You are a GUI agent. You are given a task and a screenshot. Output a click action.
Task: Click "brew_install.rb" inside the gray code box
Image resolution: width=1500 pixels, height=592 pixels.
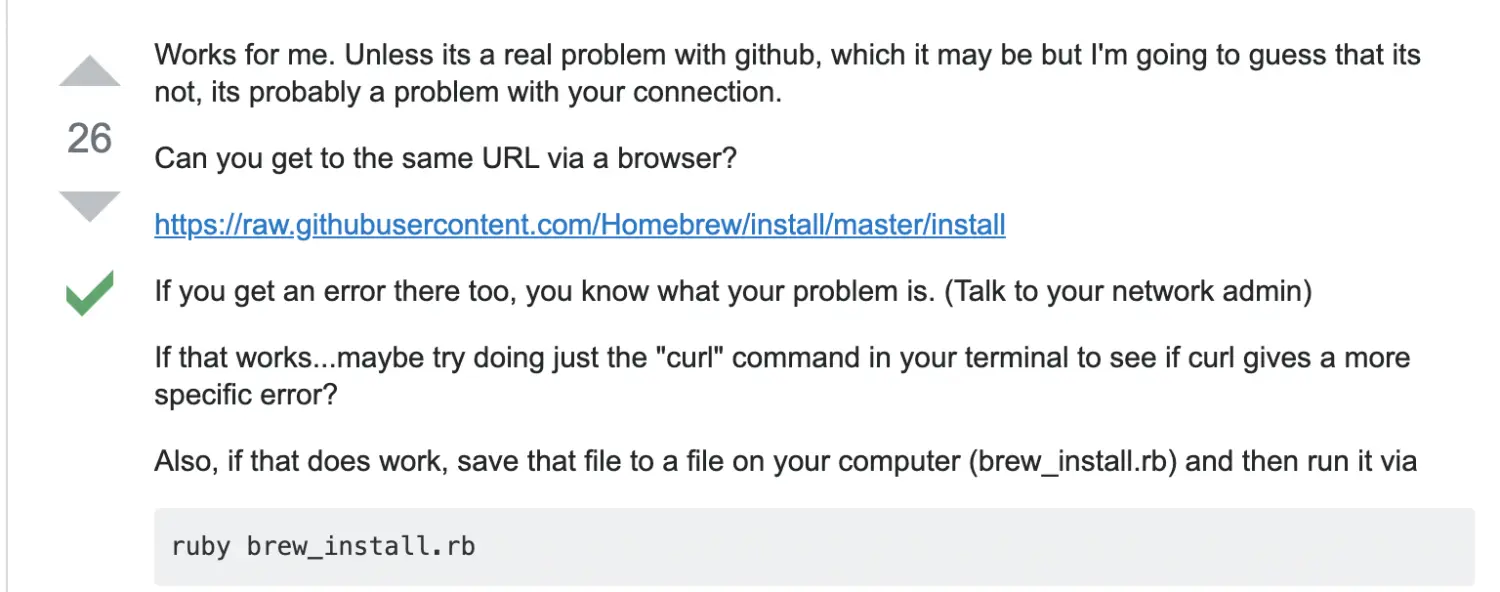(x=361, y=547)
